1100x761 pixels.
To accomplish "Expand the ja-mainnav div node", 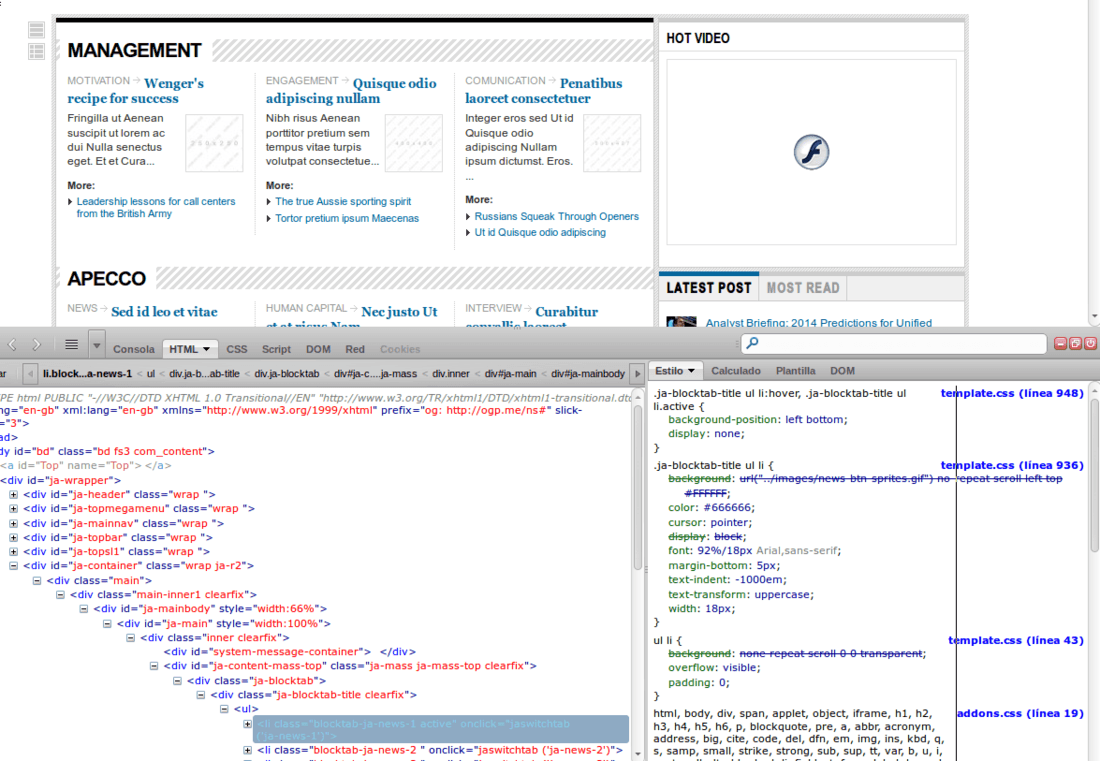I will pos(13,523).
